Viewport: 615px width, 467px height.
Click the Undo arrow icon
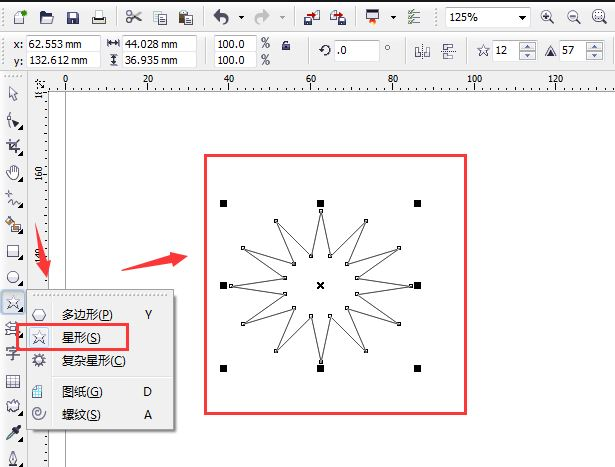click(221, 17)
